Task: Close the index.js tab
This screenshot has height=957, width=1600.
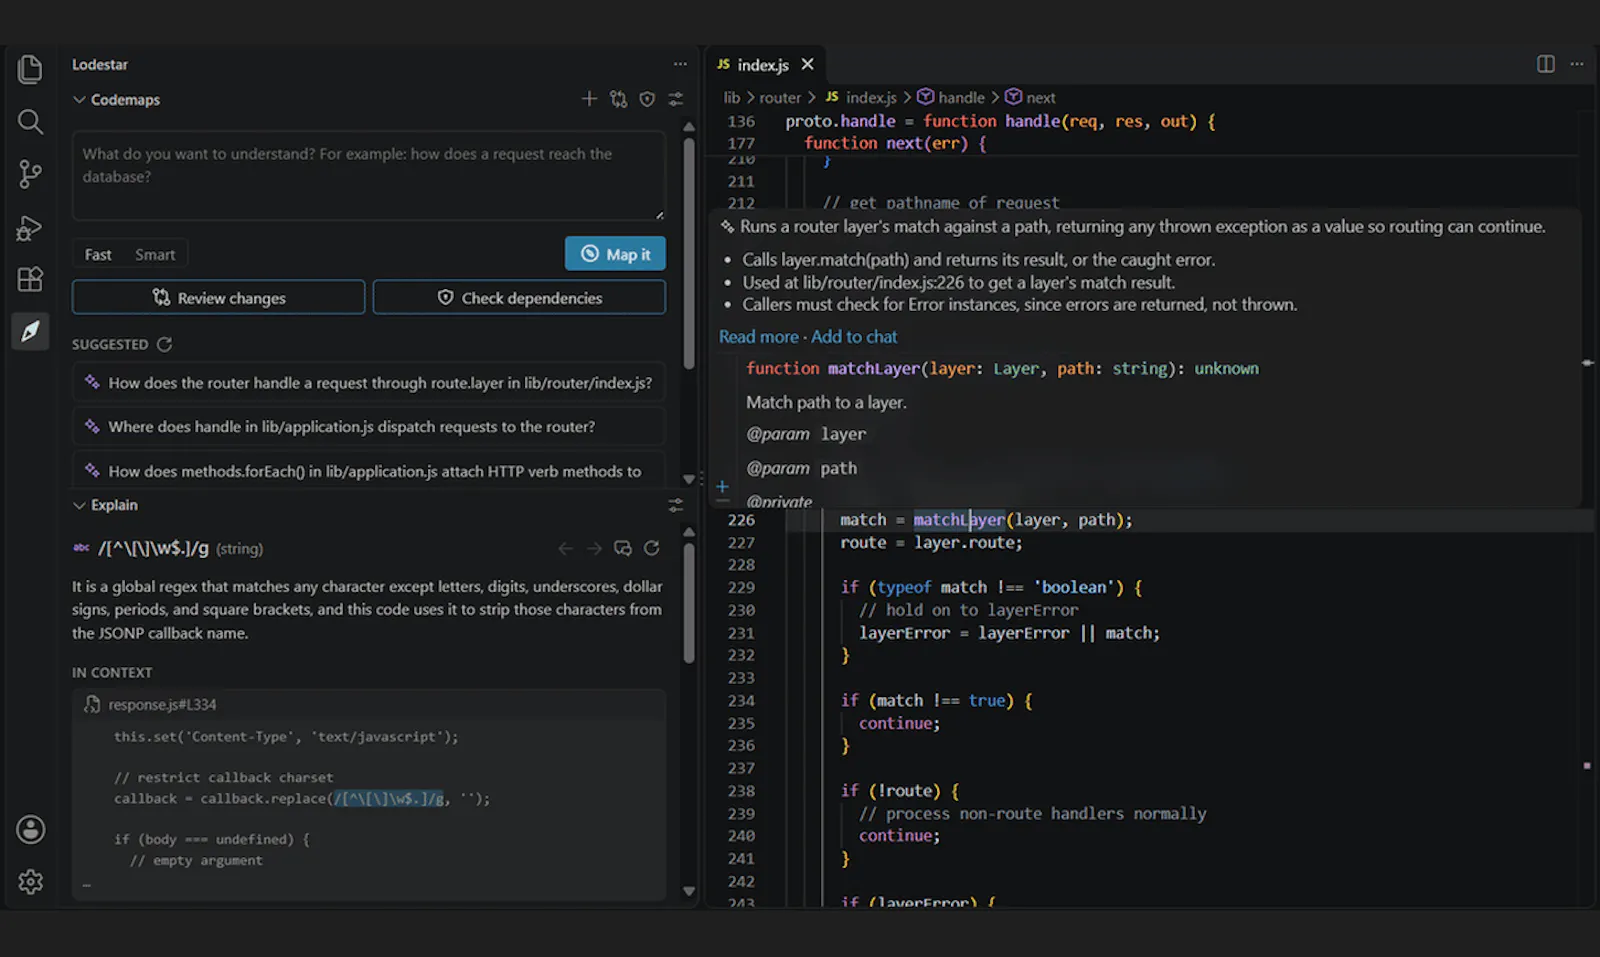Action: [807, 64]
